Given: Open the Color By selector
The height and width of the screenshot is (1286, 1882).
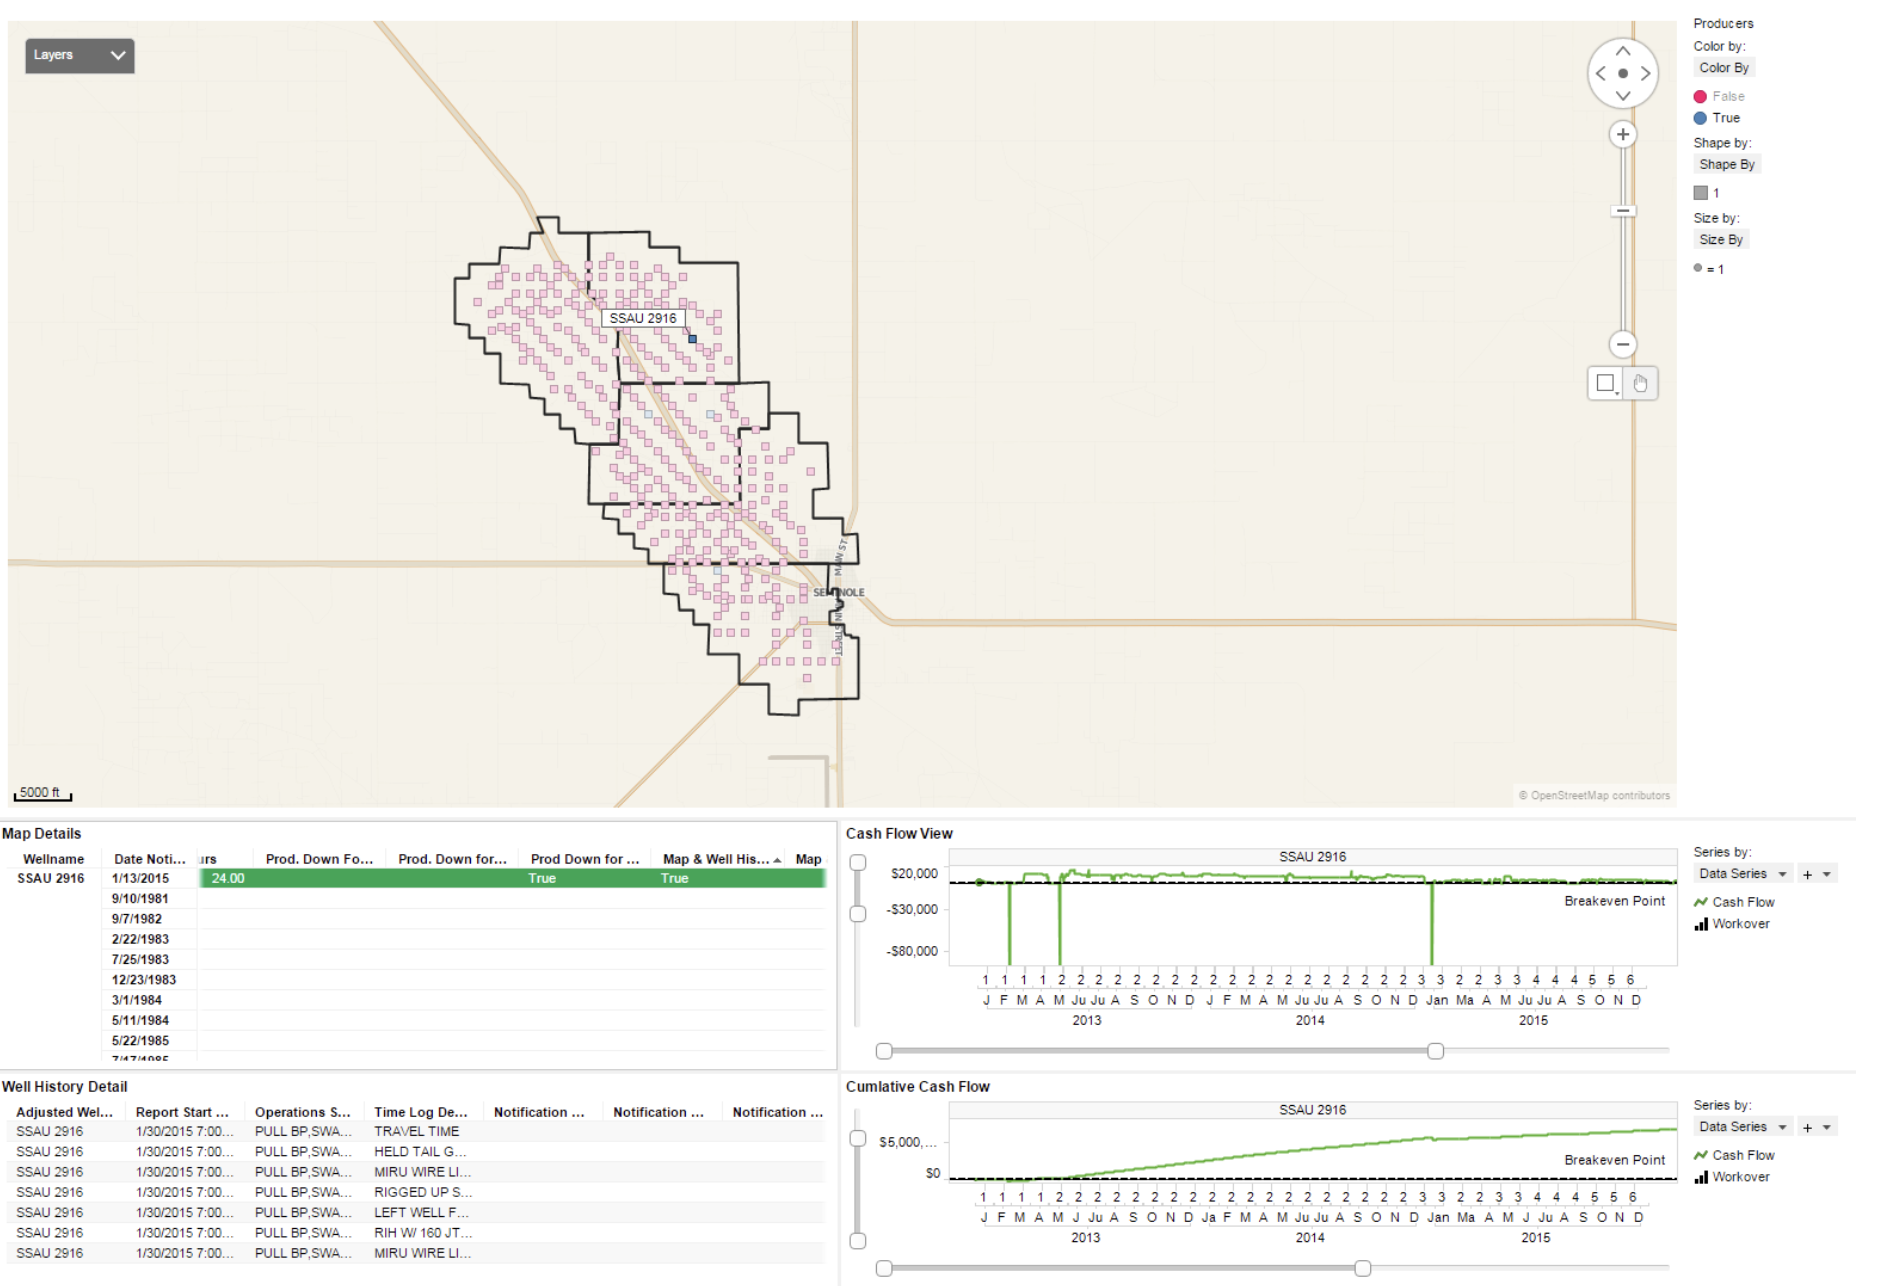Looking at the screenshot, I should pyautogui.click(x=1723, y=68).
